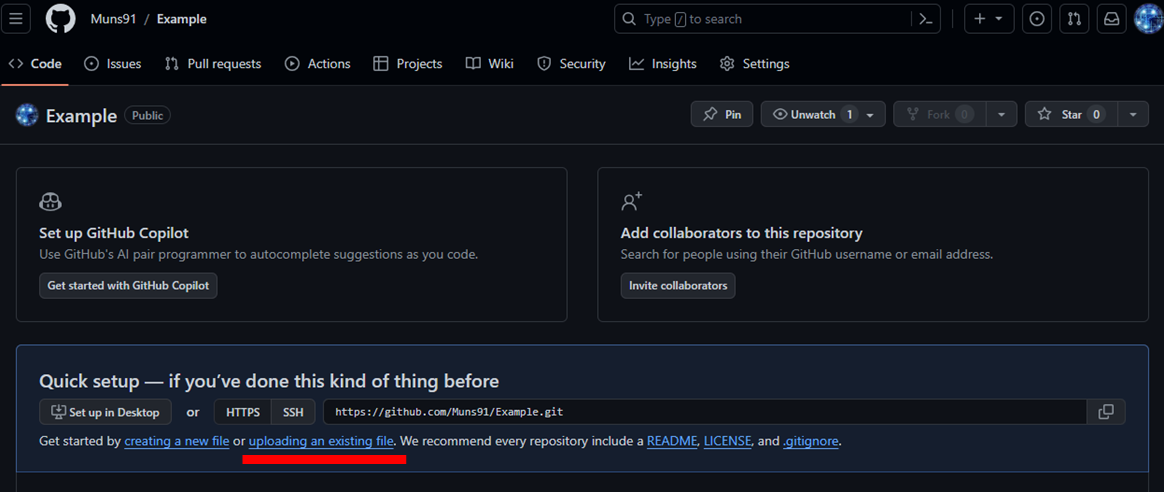Open the pull requests icon in header
Viewport: 1164px width, 492px height.
(1074, 19)
